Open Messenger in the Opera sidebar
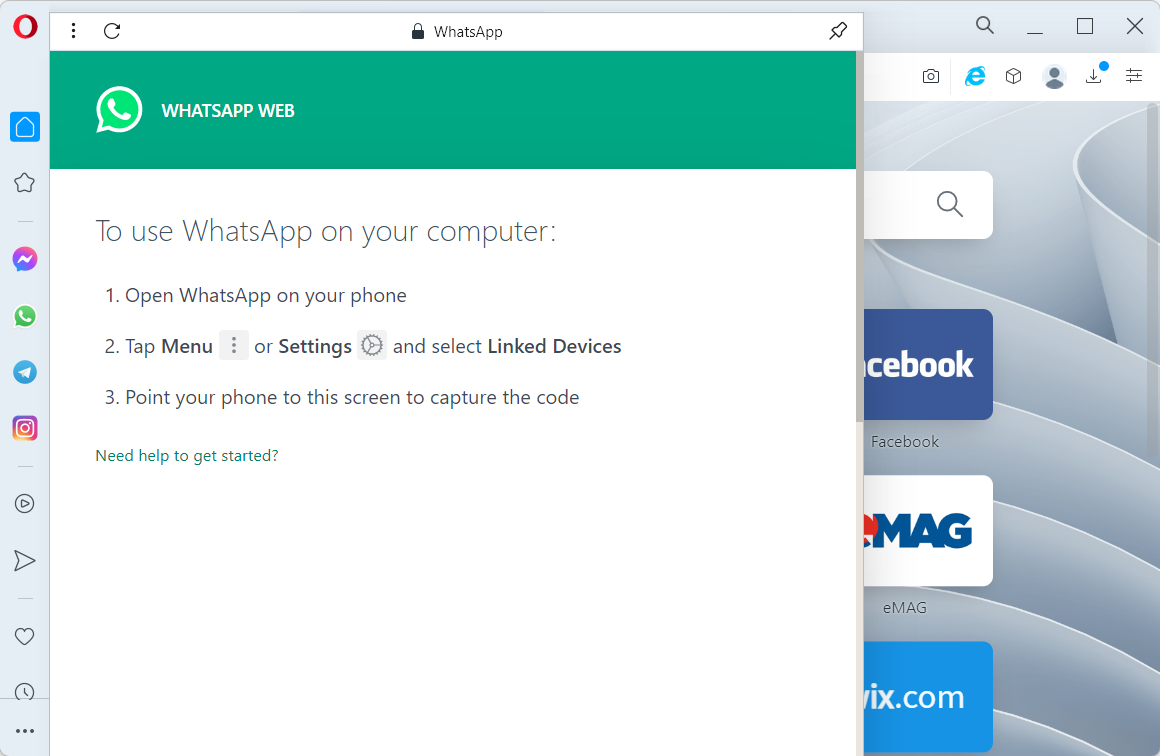Viewport: 1160px width, 756px height. point(25,259)
